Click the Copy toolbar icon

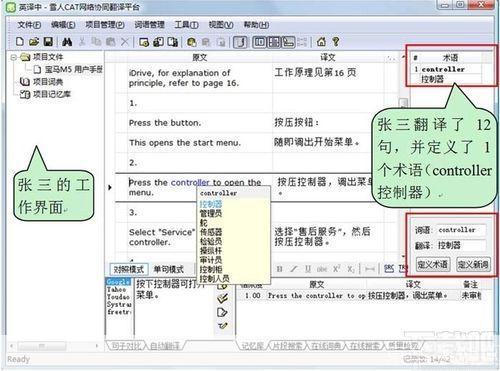[x=96, y=42]
